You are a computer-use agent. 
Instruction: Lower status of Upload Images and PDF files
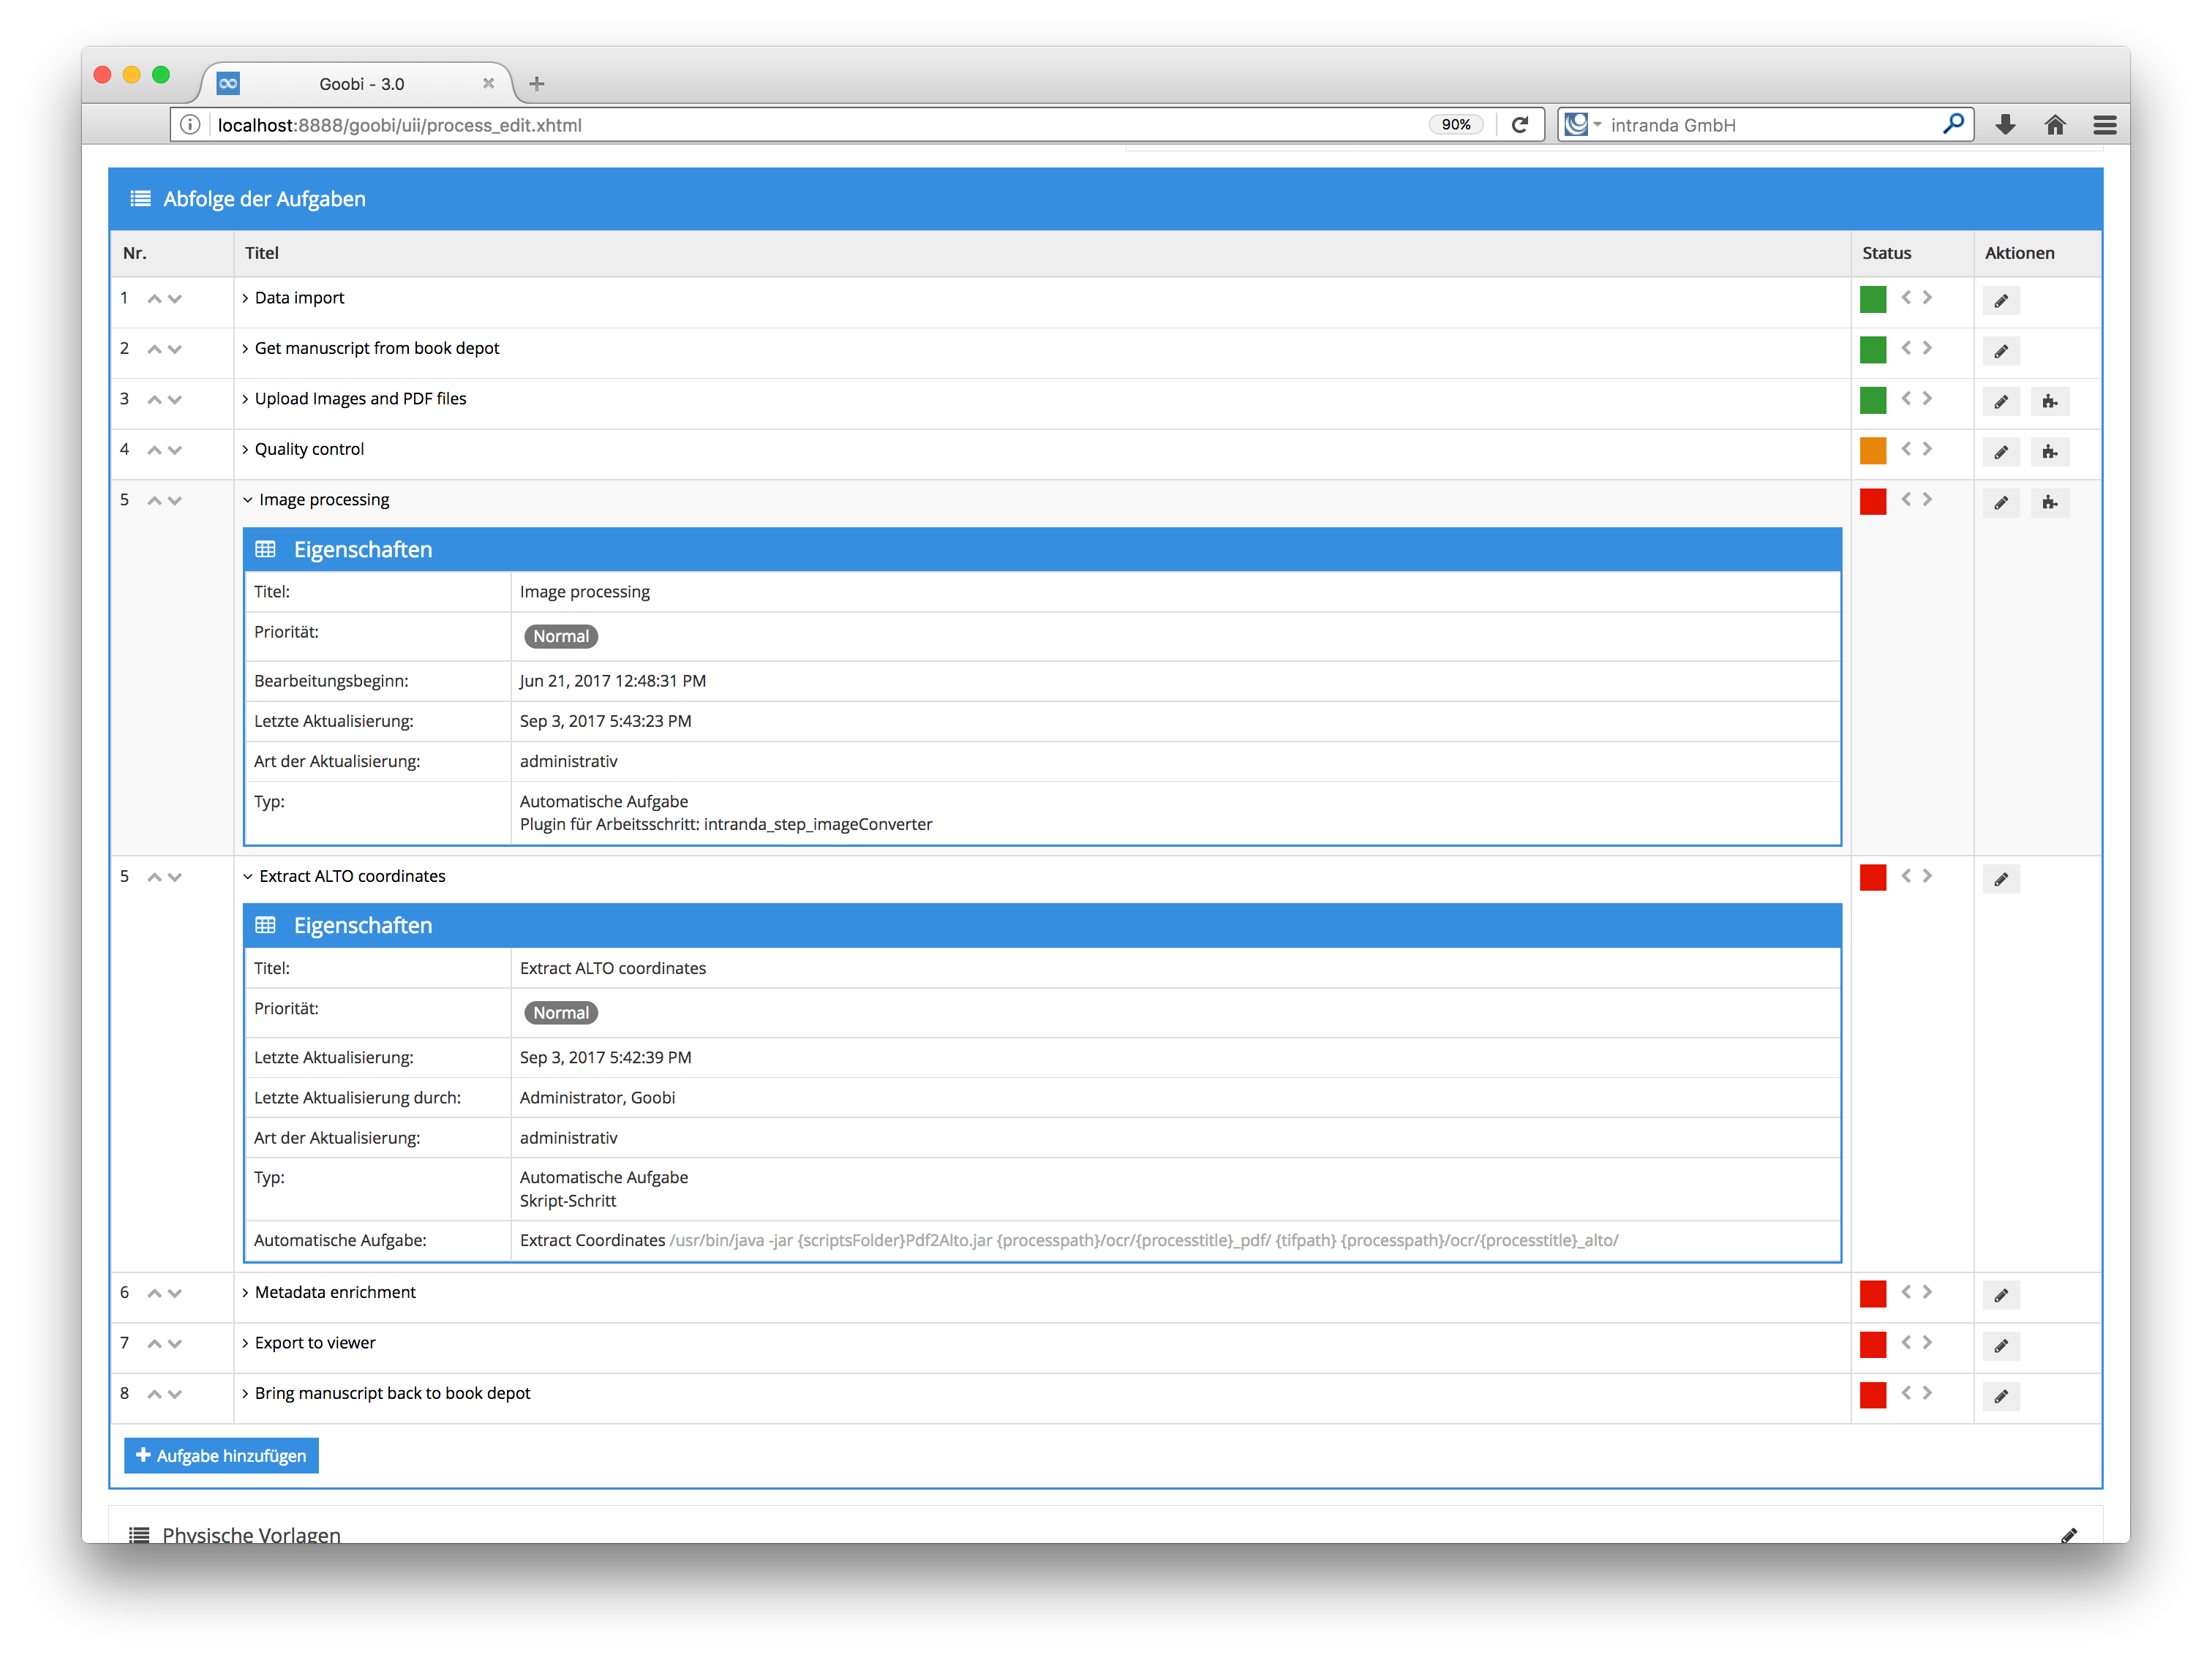point(1906,398)
